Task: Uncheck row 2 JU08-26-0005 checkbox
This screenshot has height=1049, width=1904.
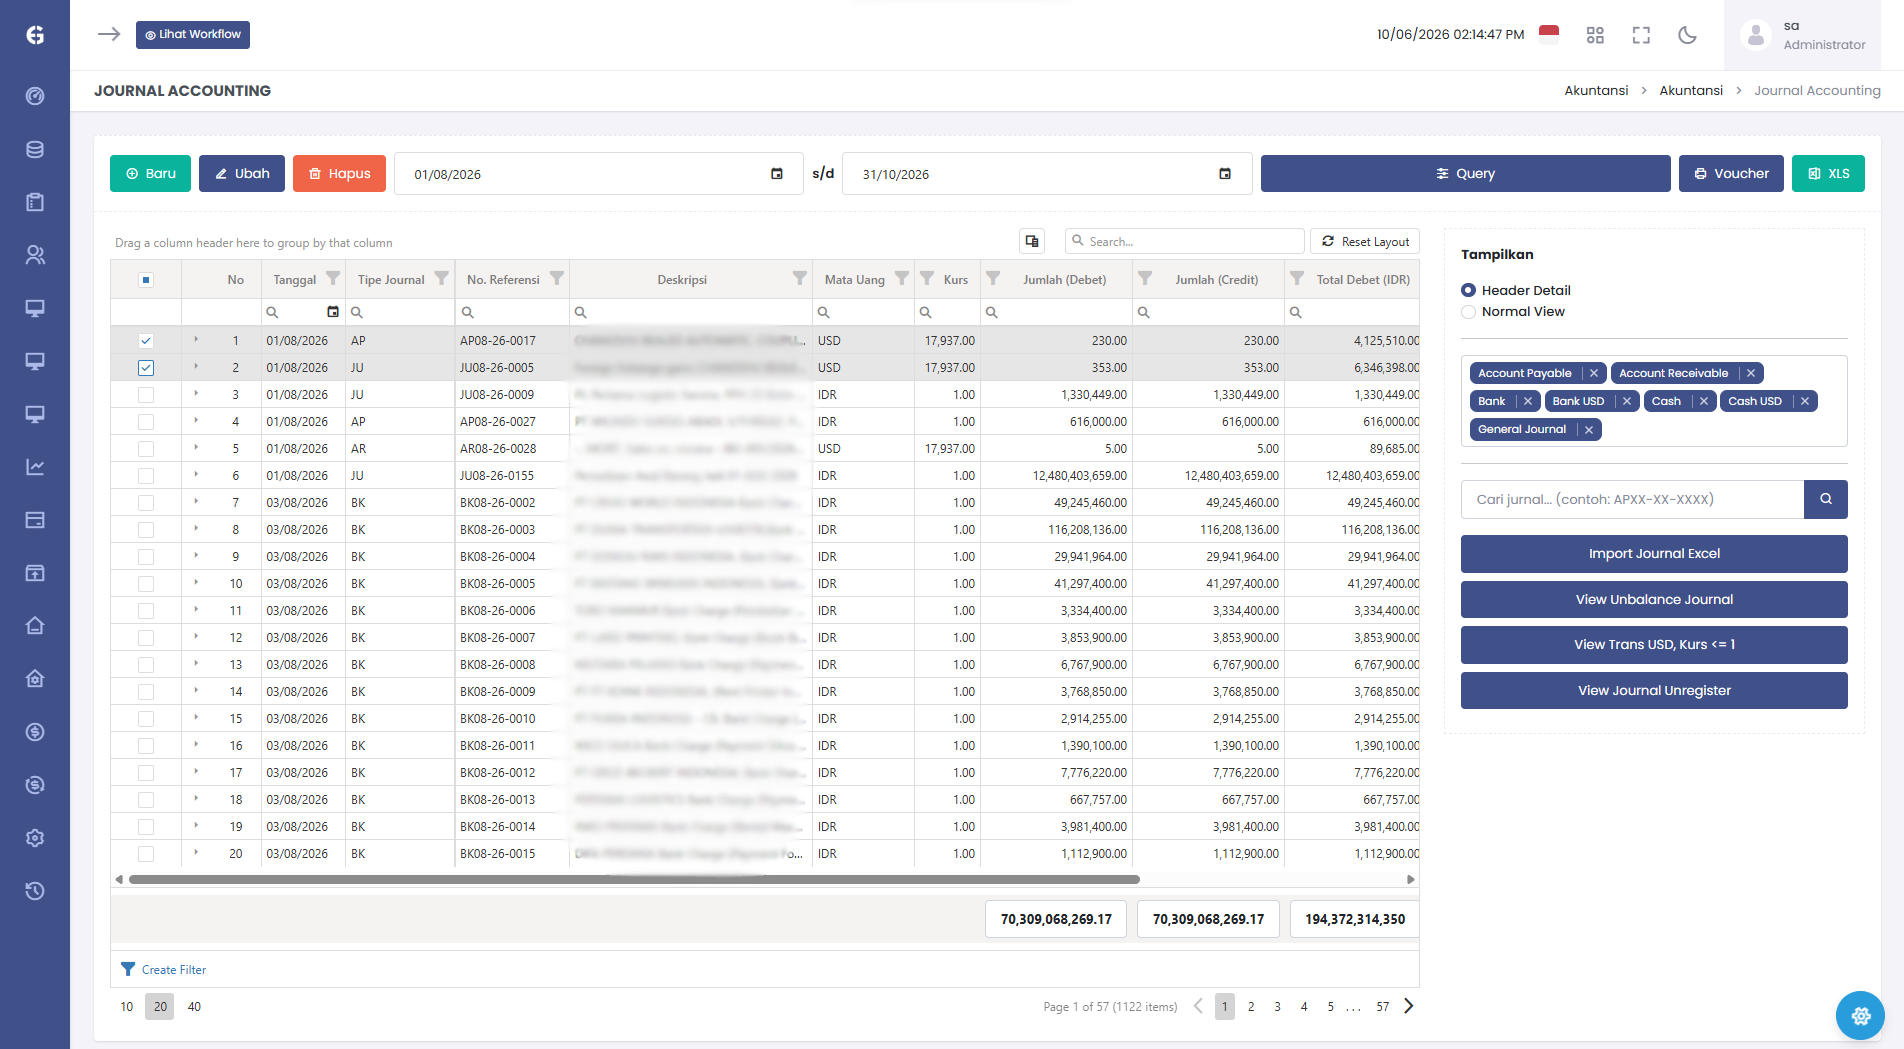Action: pos(146,368)
